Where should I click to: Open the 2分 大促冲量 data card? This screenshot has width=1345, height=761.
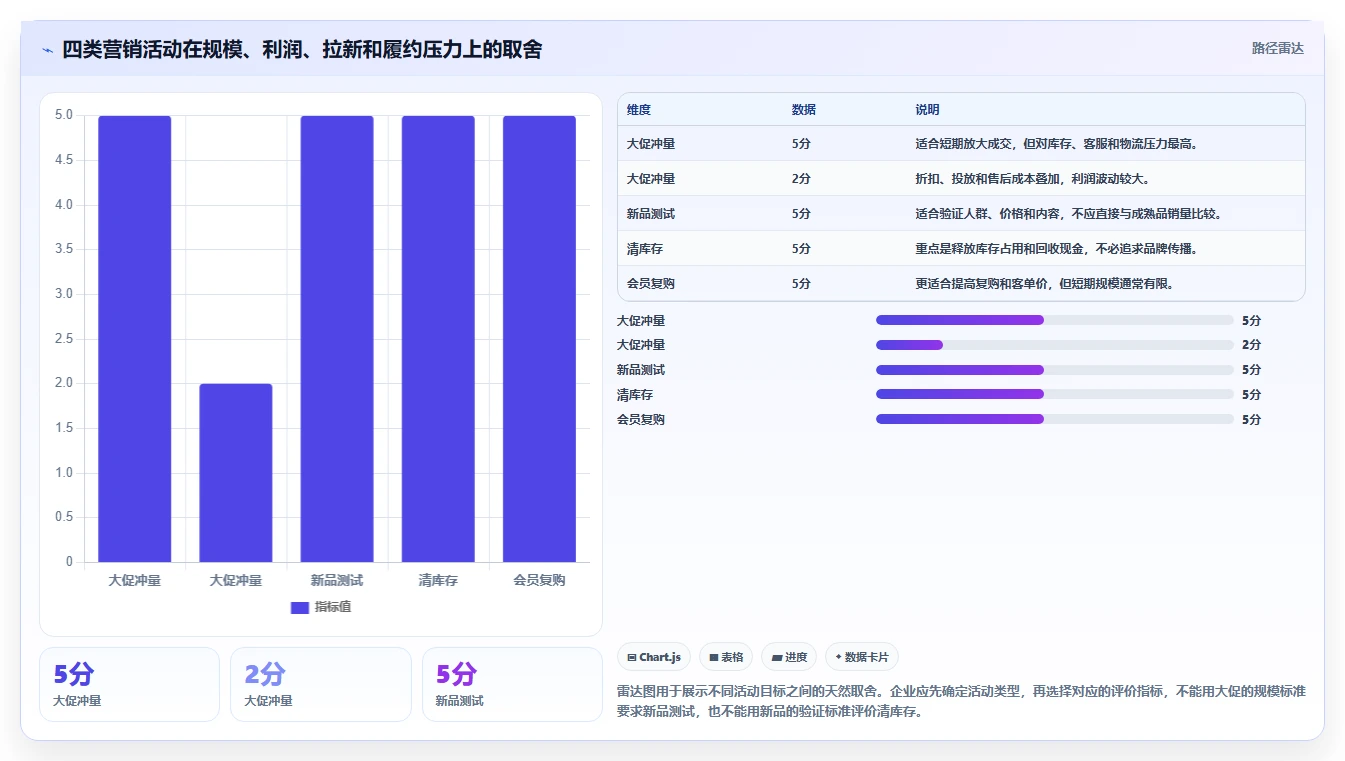[321, 684]
